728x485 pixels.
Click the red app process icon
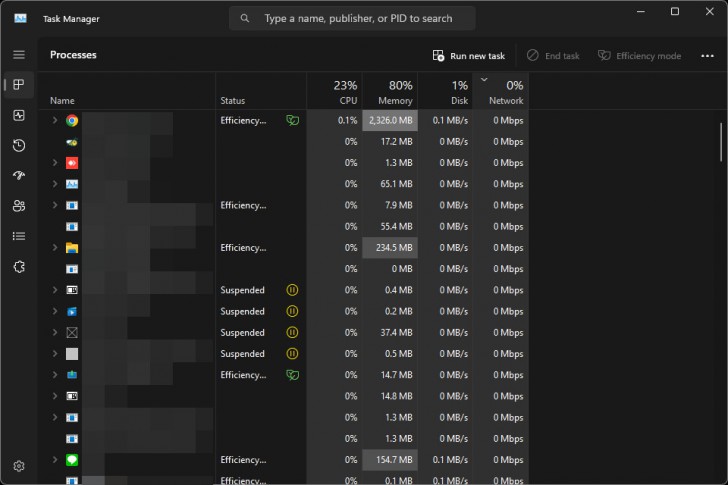[x=72, y=163]
